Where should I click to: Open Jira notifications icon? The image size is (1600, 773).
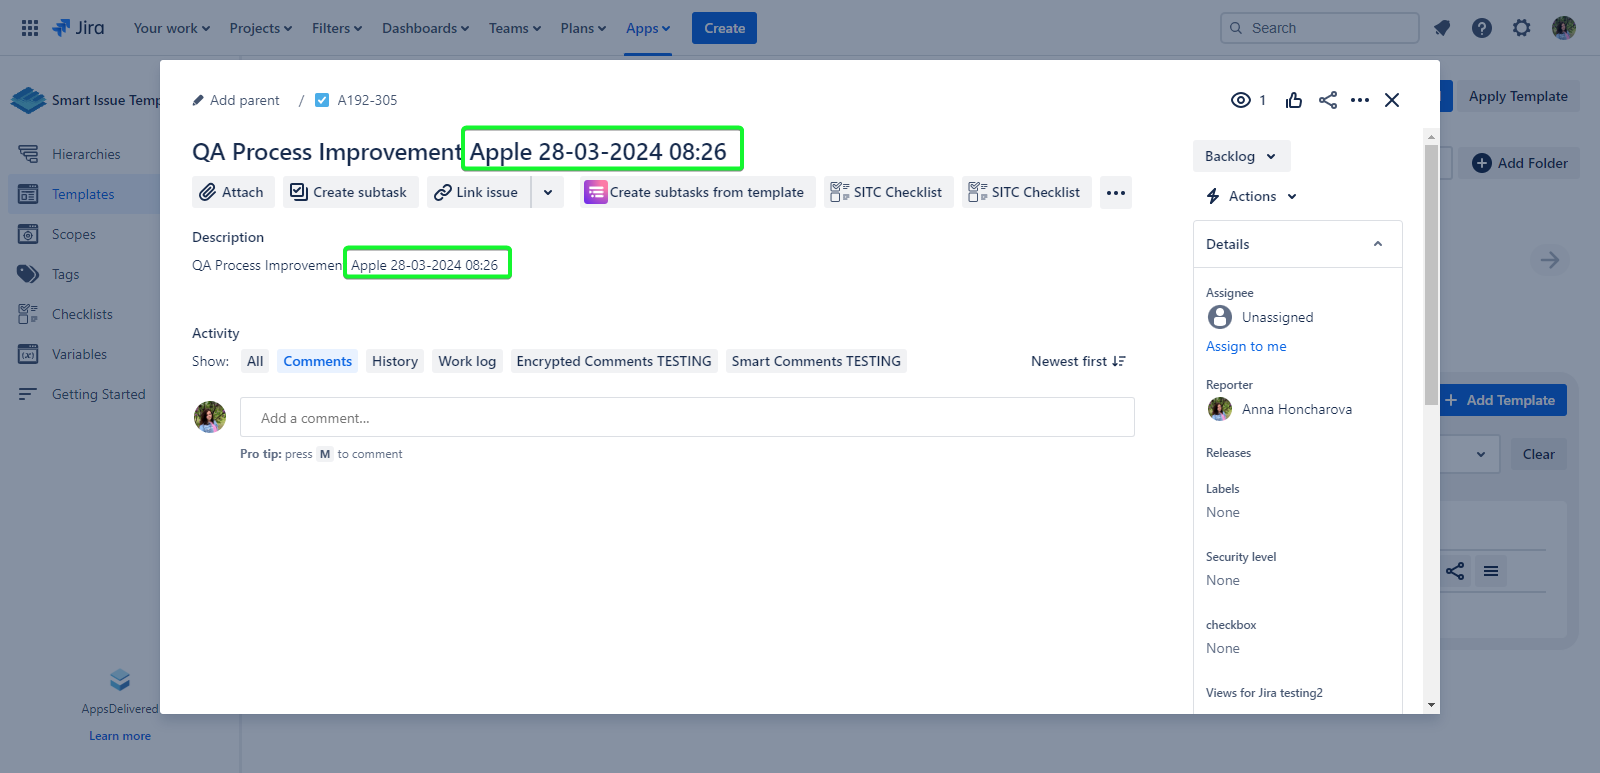point(1442,28)
